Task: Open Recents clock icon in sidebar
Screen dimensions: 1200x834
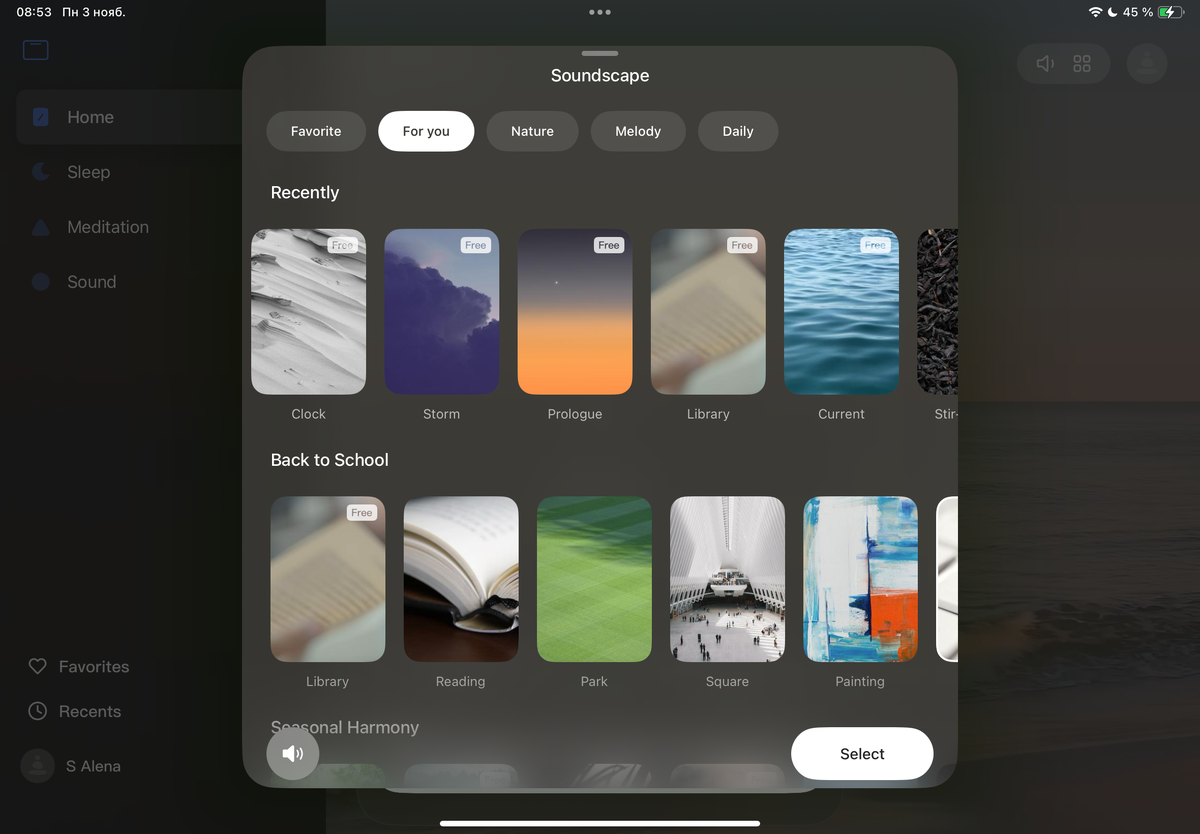Action: [x=38, y=711]
